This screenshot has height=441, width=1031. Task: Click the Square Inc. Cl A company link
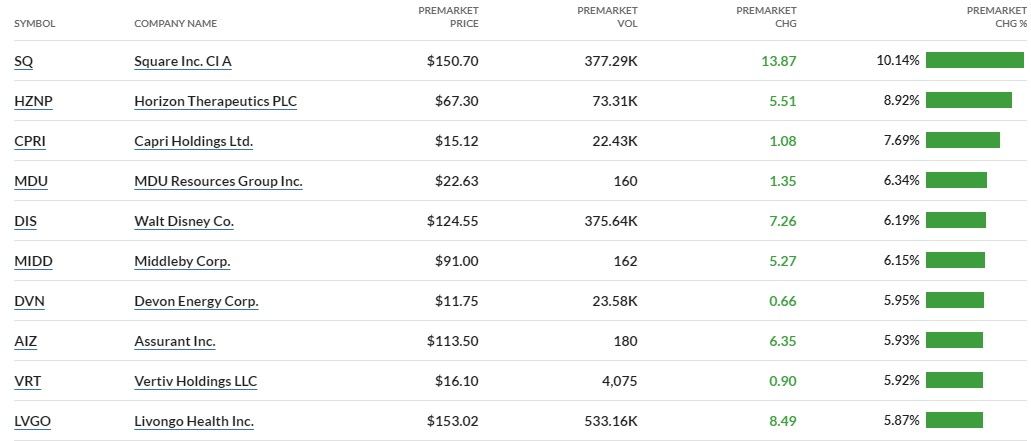point(183,62)
